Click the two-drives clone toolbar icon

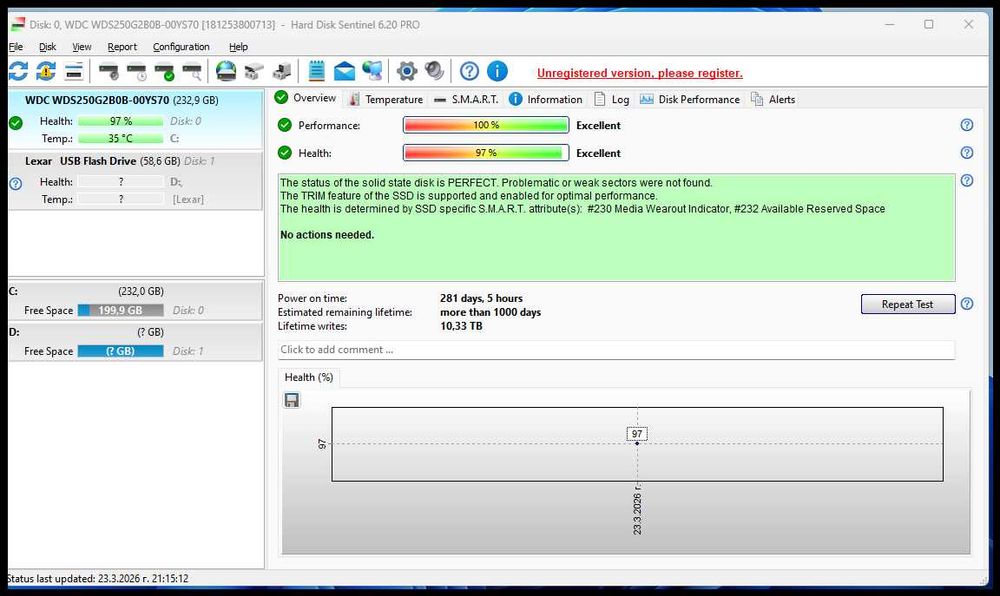coord(254,71)
